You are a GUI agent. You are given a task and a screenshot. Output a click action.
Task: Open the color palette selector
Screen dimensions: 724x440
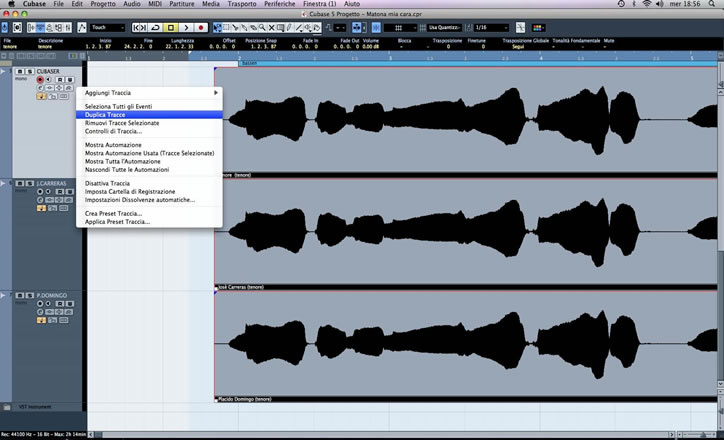click(538, 28)
